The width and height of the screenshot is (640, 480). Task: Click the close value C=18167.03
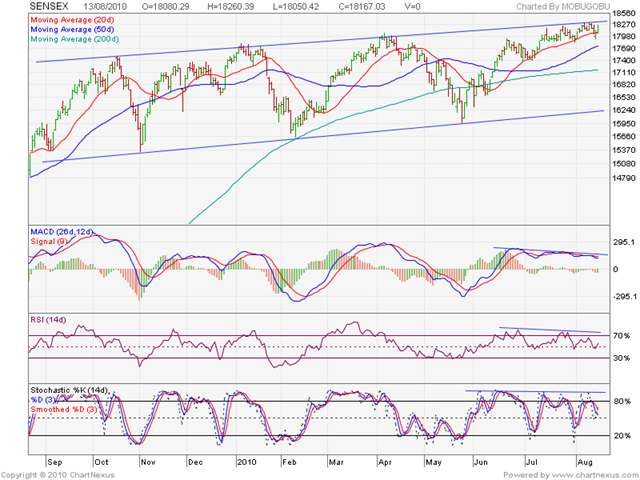362,7
